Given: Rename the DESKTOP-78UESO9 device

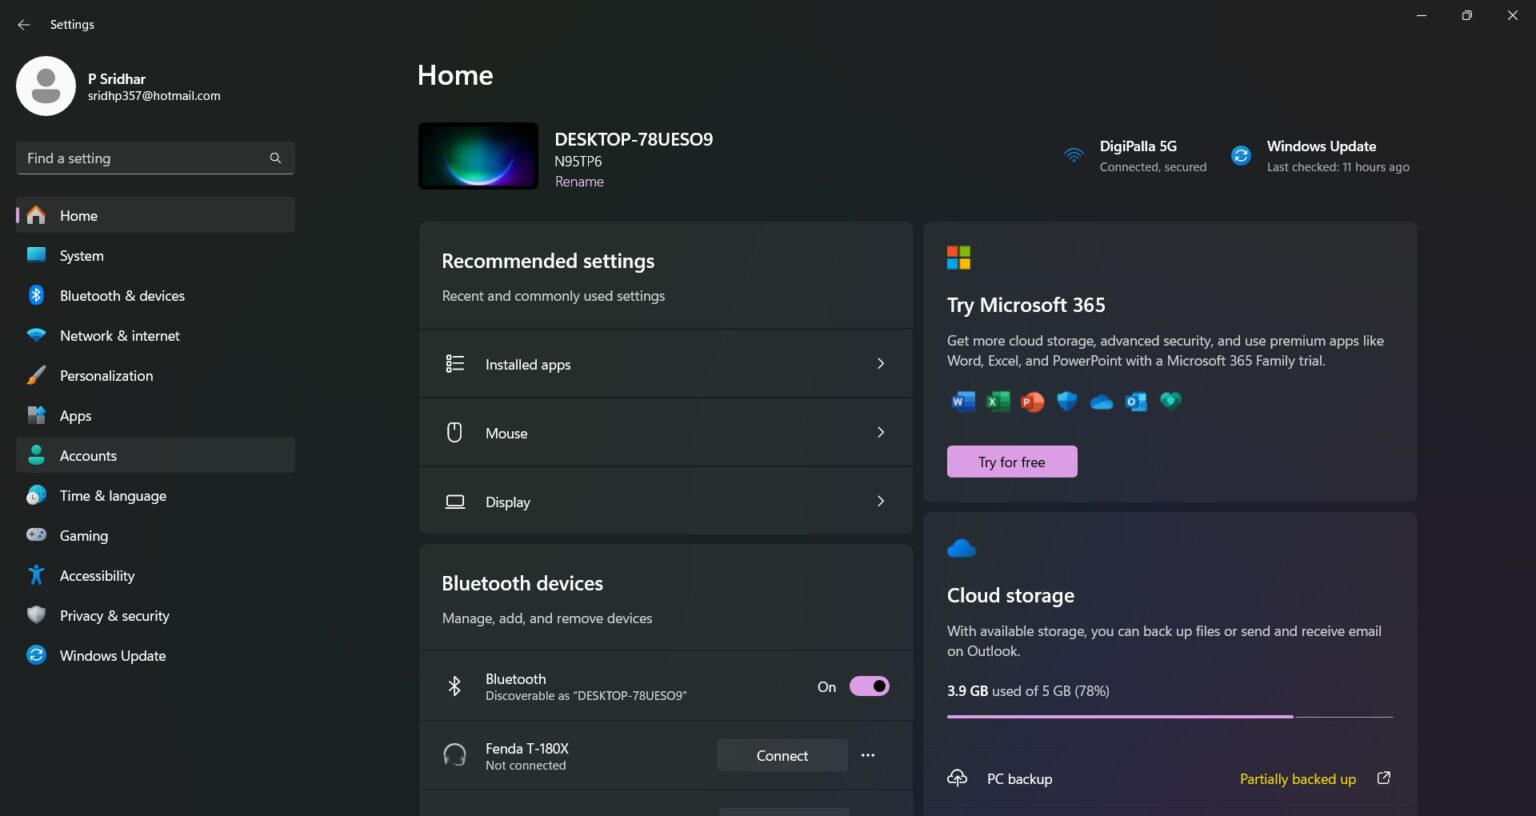Looking at the screenshot, I should coord(579,181).
